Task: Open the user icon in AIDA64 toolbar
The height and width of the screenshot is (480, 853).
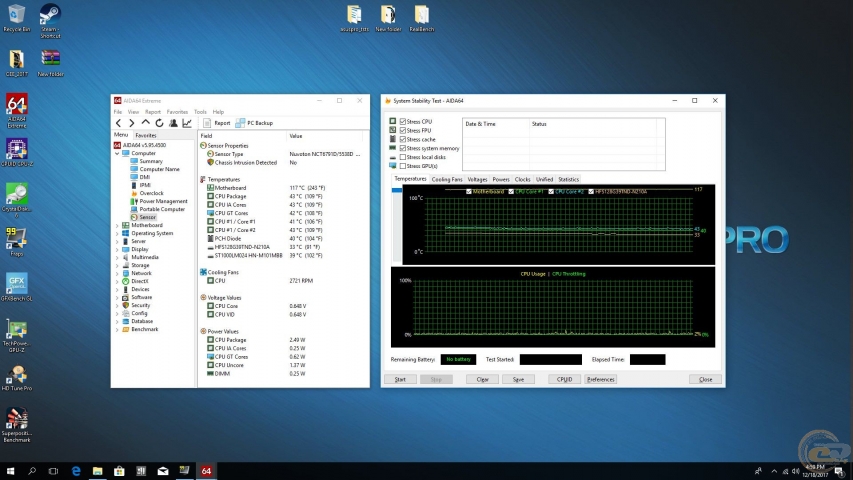Action: click(x=173, y=123)
